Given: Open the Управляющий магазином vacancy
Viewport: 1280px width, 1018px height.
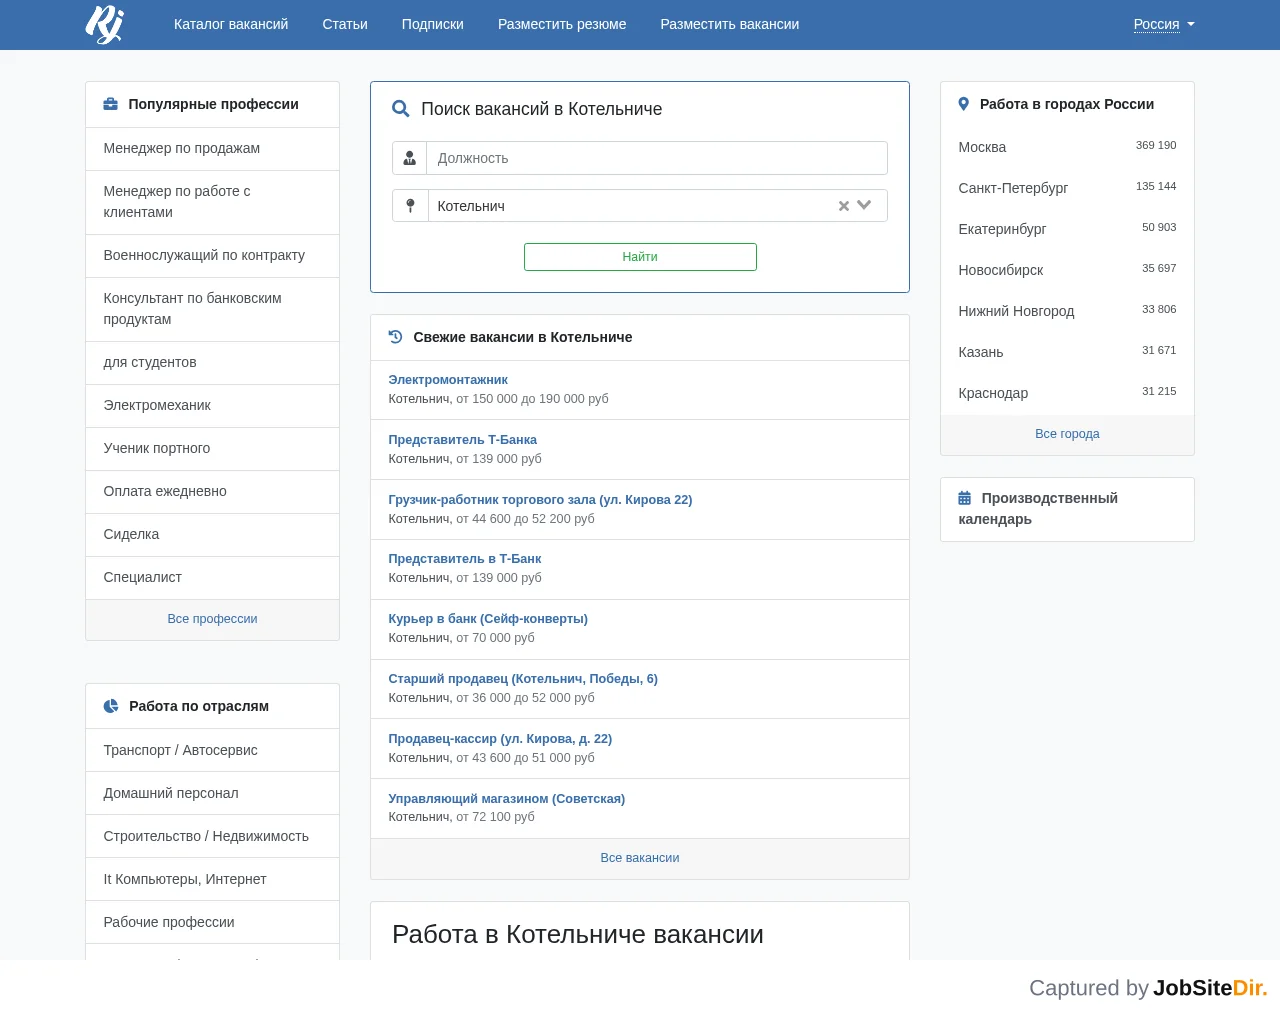Looking at the screenshot, I should click(x=507, y=799).
